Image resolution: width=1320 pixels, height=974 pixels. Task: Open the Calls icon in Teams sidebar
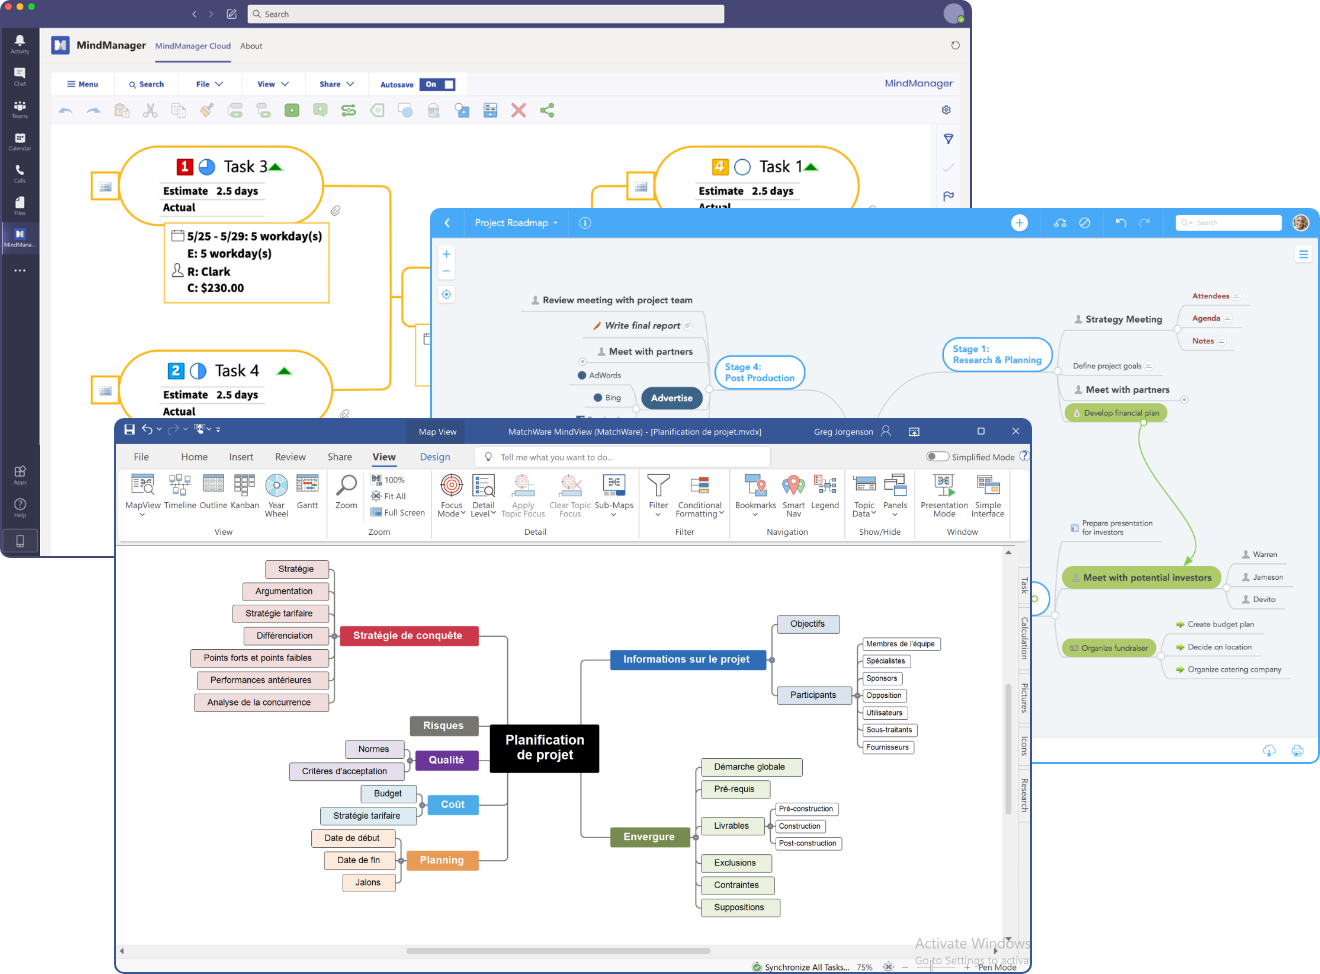[x=19, y=173]
